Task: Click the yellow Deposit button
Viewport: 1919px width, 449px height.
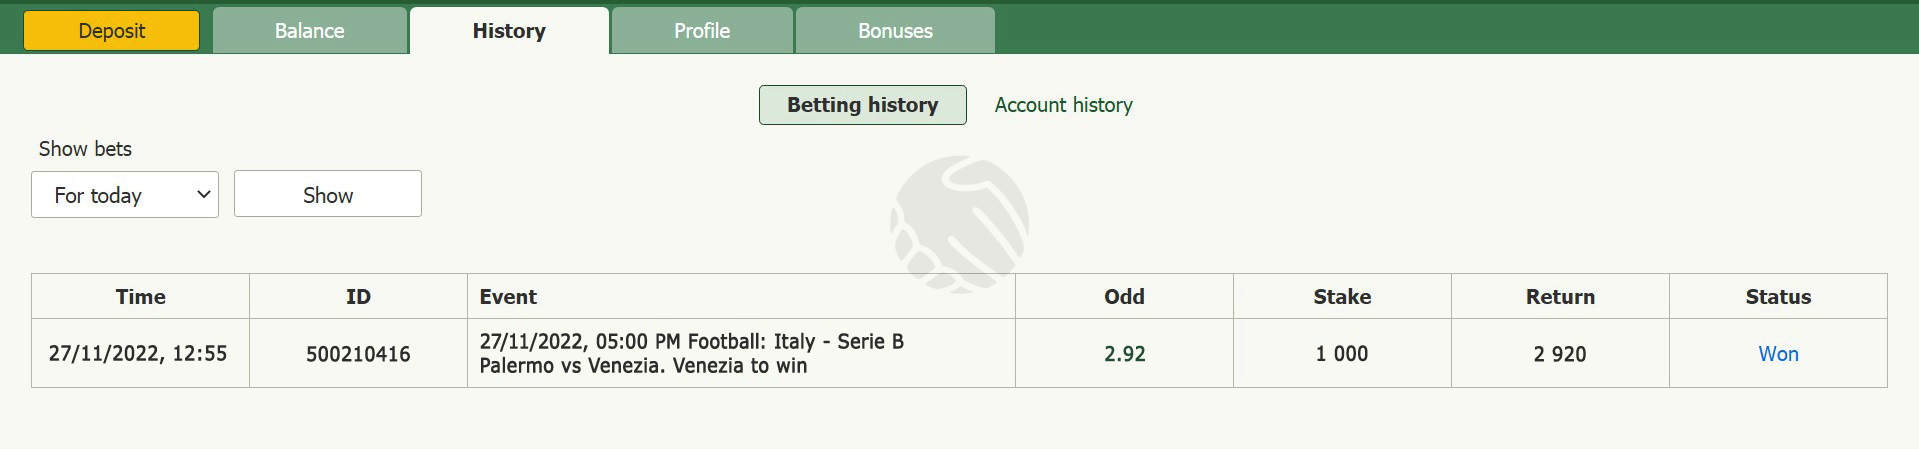Action: coord(111,31)
